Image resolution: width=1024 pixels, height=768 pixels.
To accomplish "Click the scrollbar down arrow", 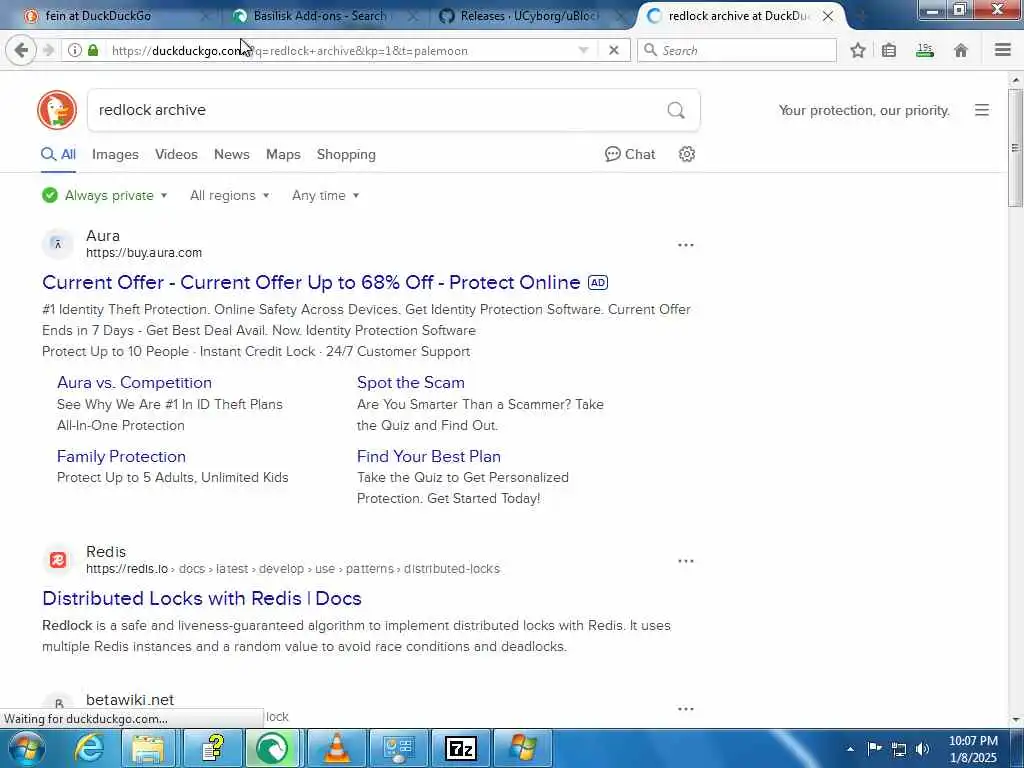I will pos(1015,720).
